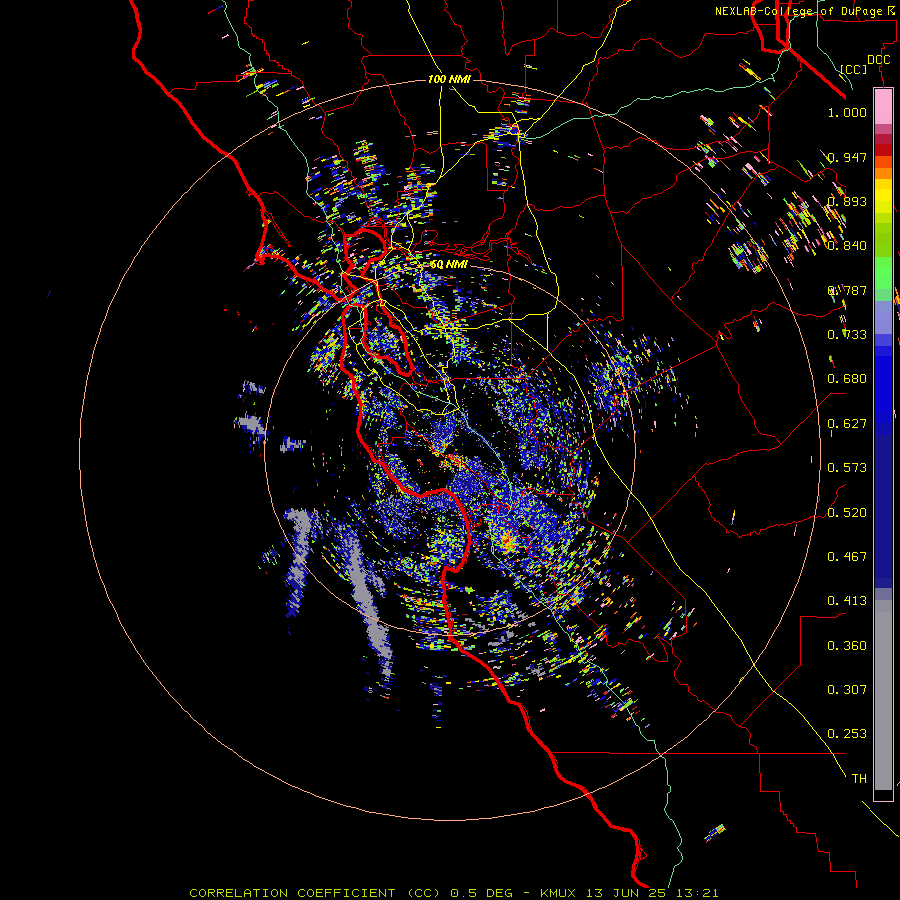Viewport: 900px width, 900px height.
Task: Select the 0.680 scale value
Action: coord(847,379)
